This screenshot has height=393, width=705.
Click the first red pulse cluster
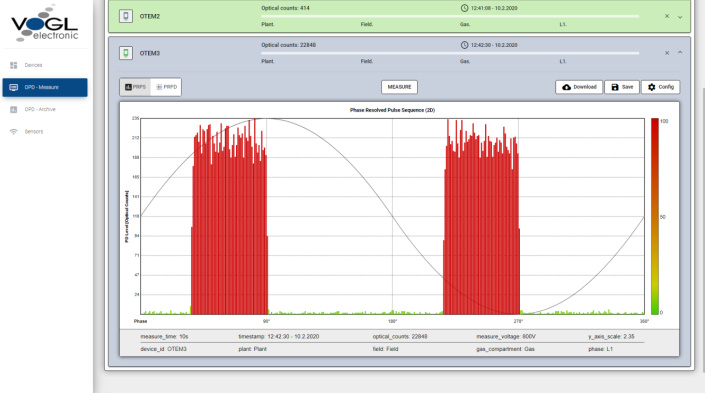(x=229, y=216)
